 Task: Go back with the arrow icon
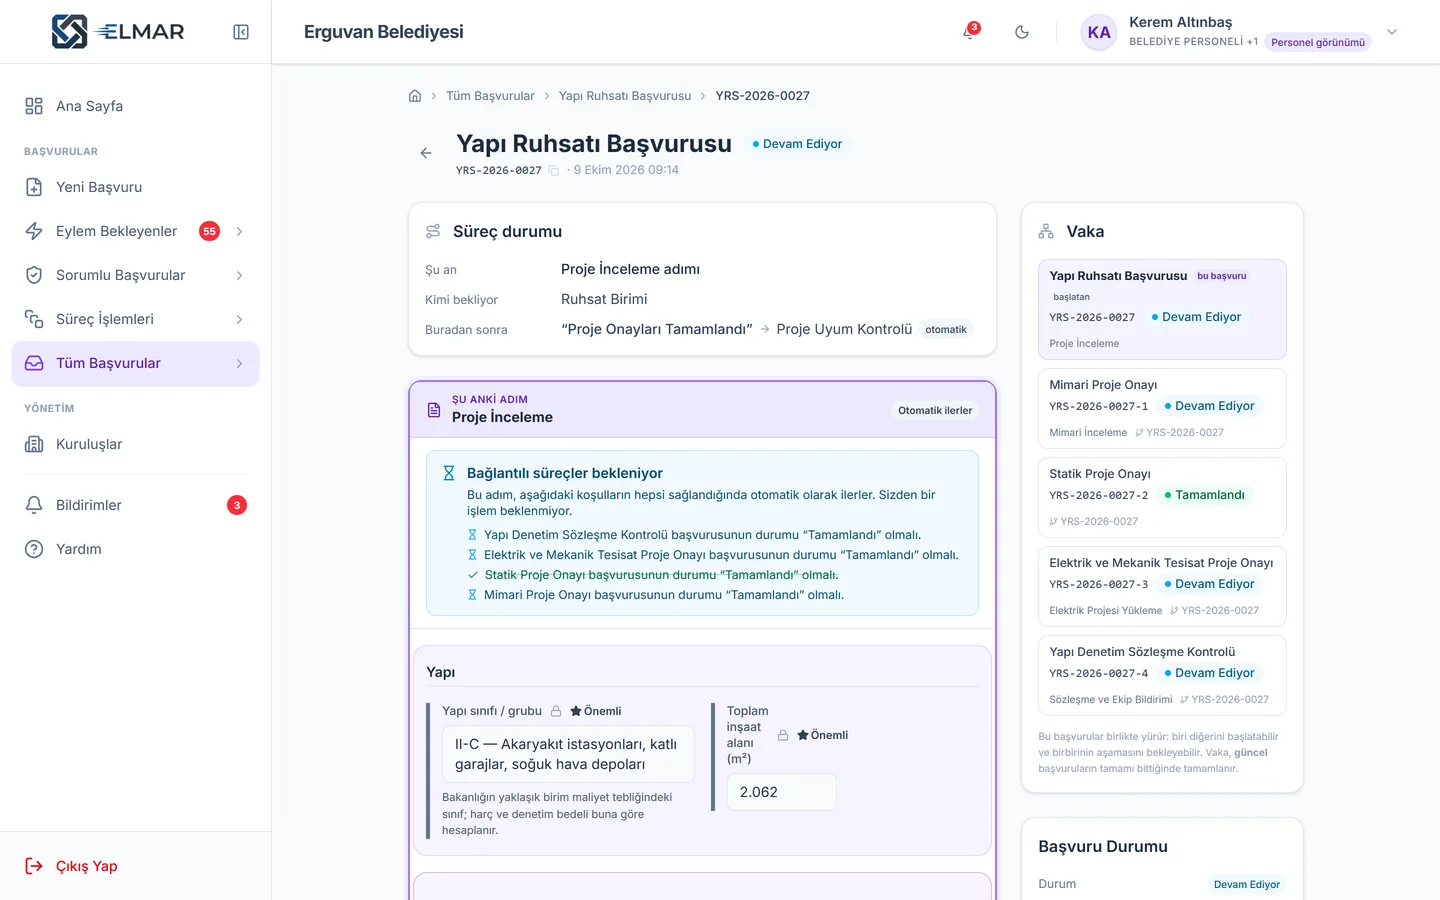coord(426,153)
